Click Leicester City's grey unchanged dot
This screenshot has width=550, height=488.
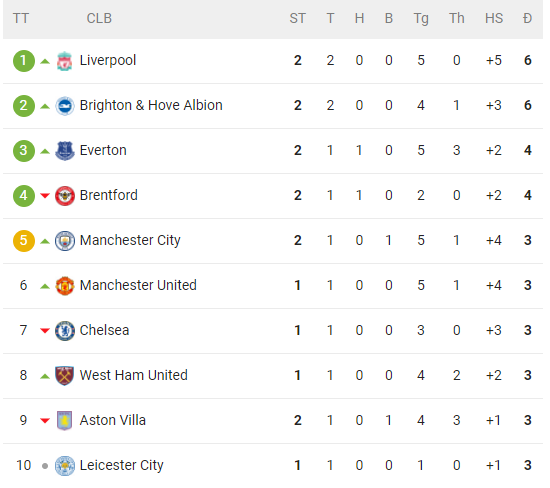coord(45,466)
